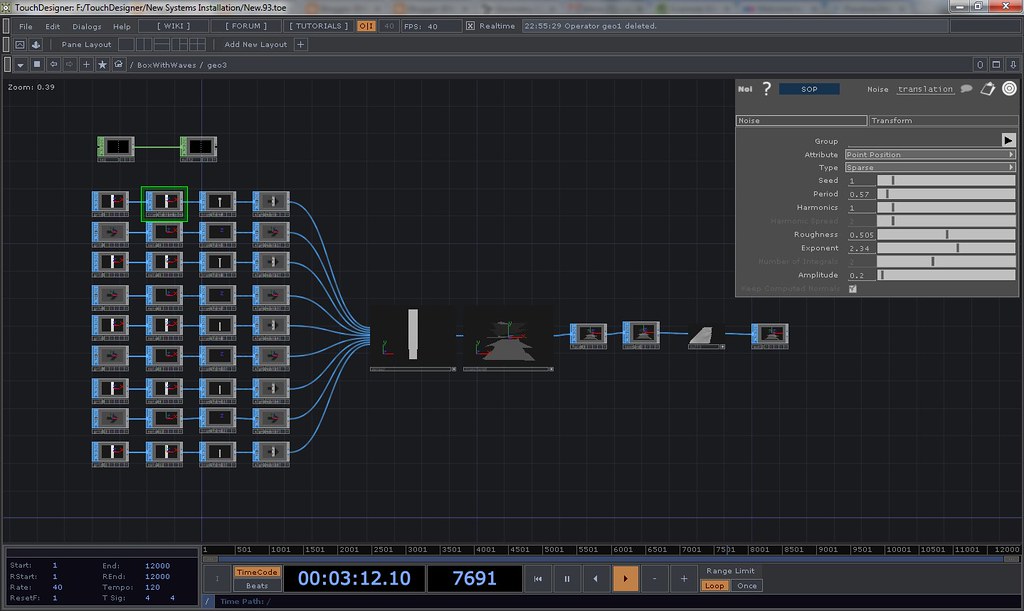Click the target viewer icon in parameter panel
Screen dimensions: 1024x611
(x=1009, y=89)
